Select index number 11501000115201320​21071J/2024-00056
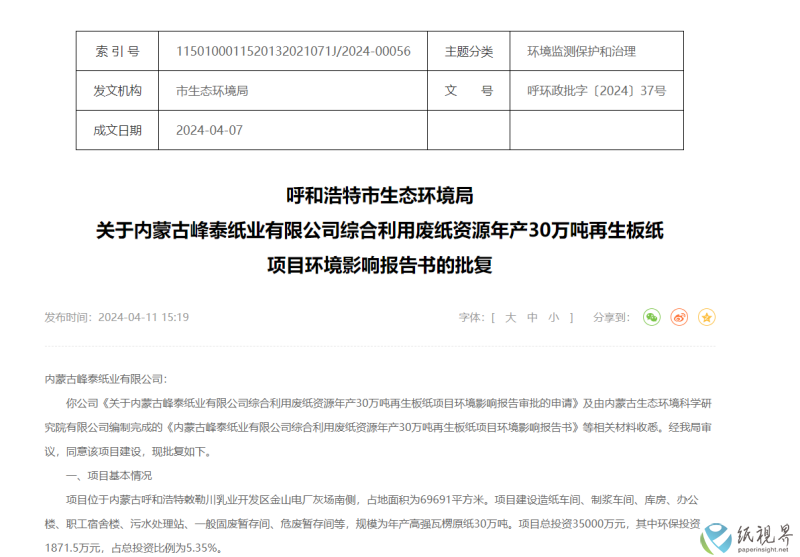This screenshot has height=557, width=800. pos(293,52)
